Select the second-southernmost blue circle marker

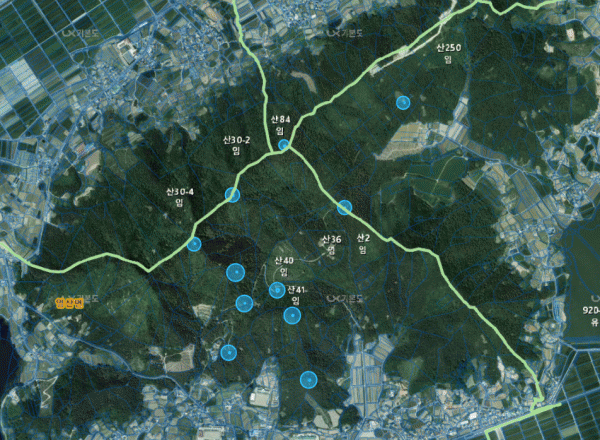point(228,352)
